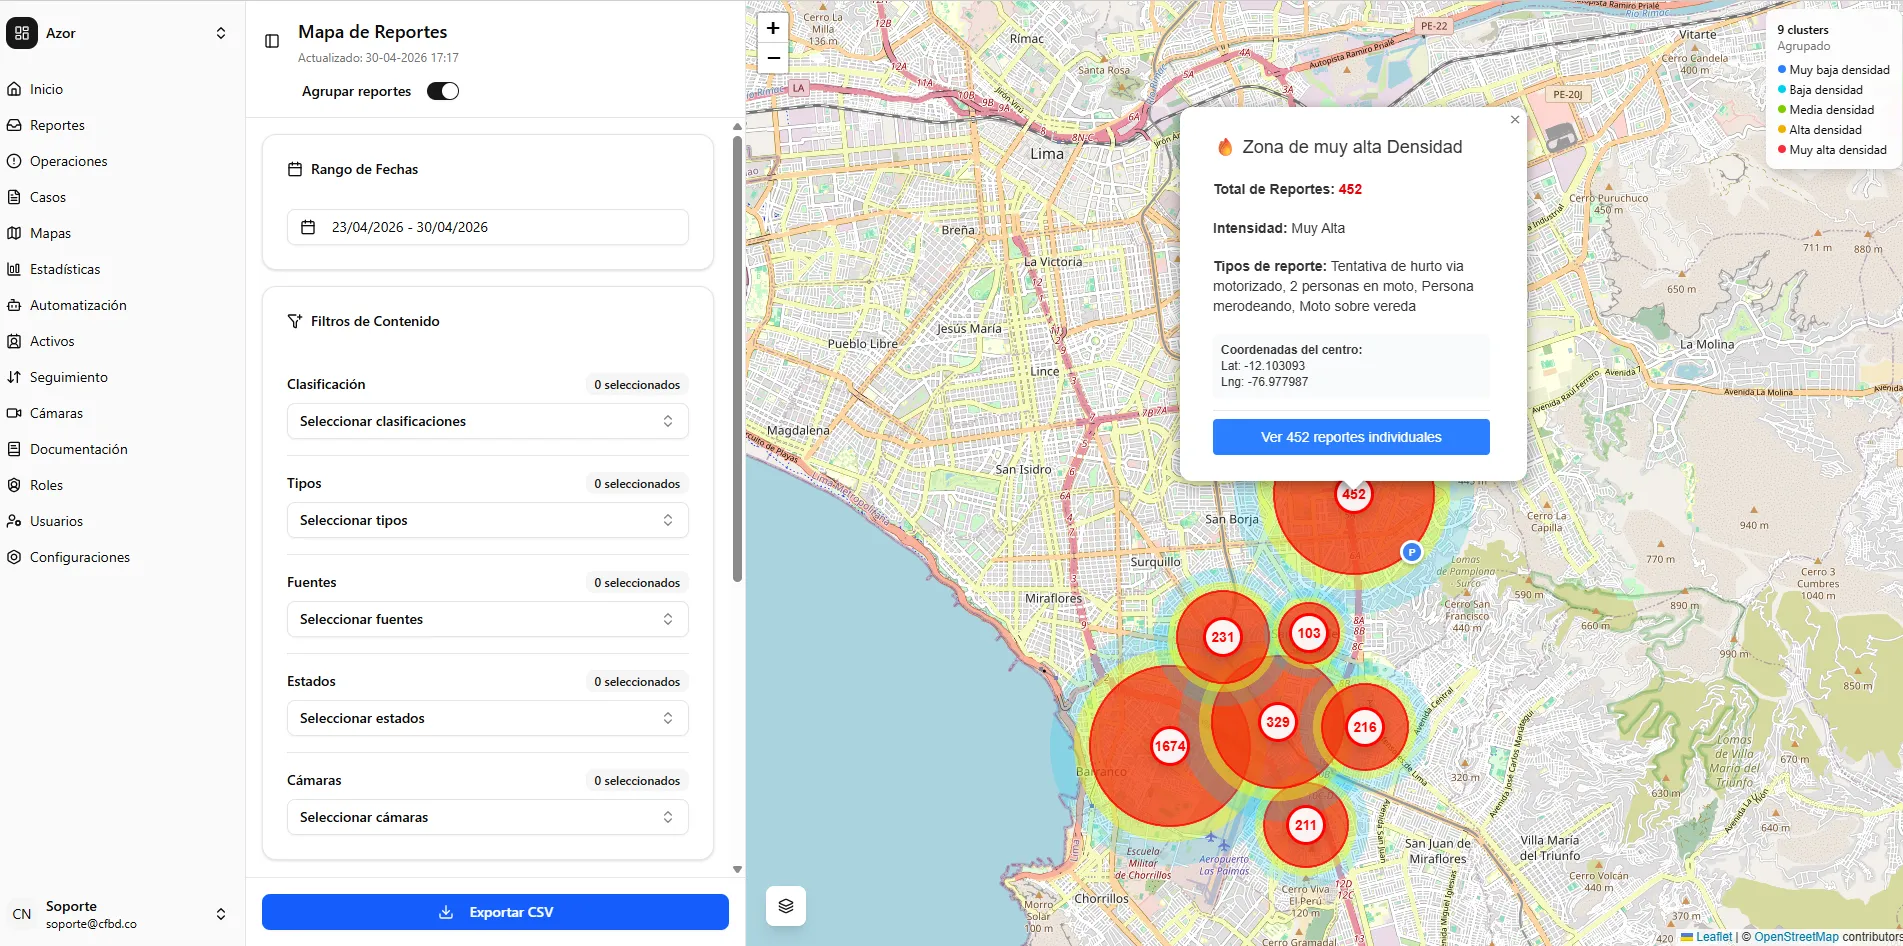Click the Estadísticas chart icon
The width and height of the screenshot is (1903, 946).
[x=14, y=269]
